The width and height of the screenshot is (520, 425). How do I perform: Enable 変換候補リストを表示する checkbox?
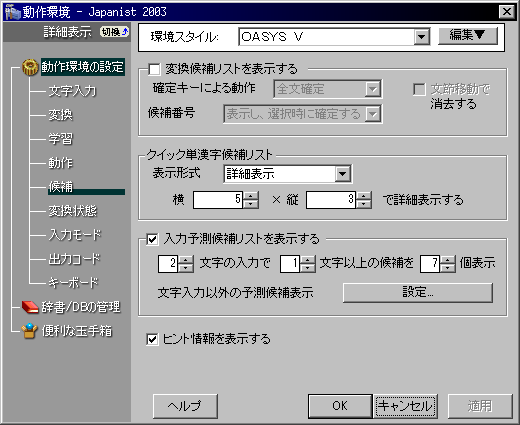(154, 69)
